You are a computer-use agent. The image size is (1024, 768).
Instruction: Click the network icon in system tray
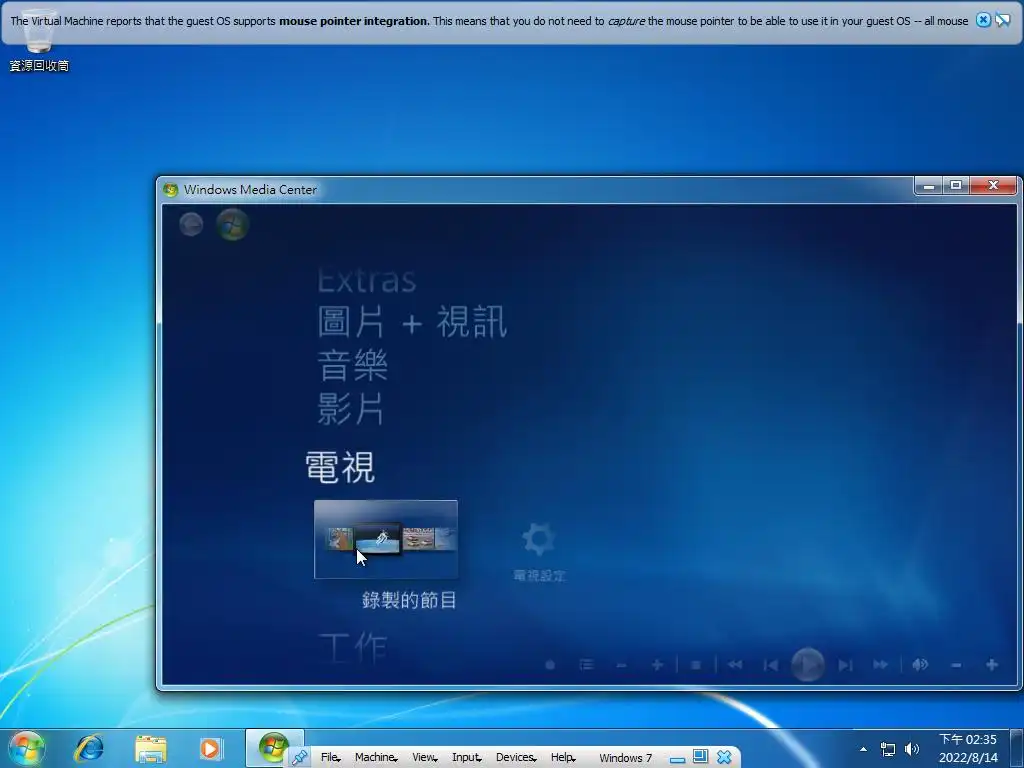(x=888, y=749)
